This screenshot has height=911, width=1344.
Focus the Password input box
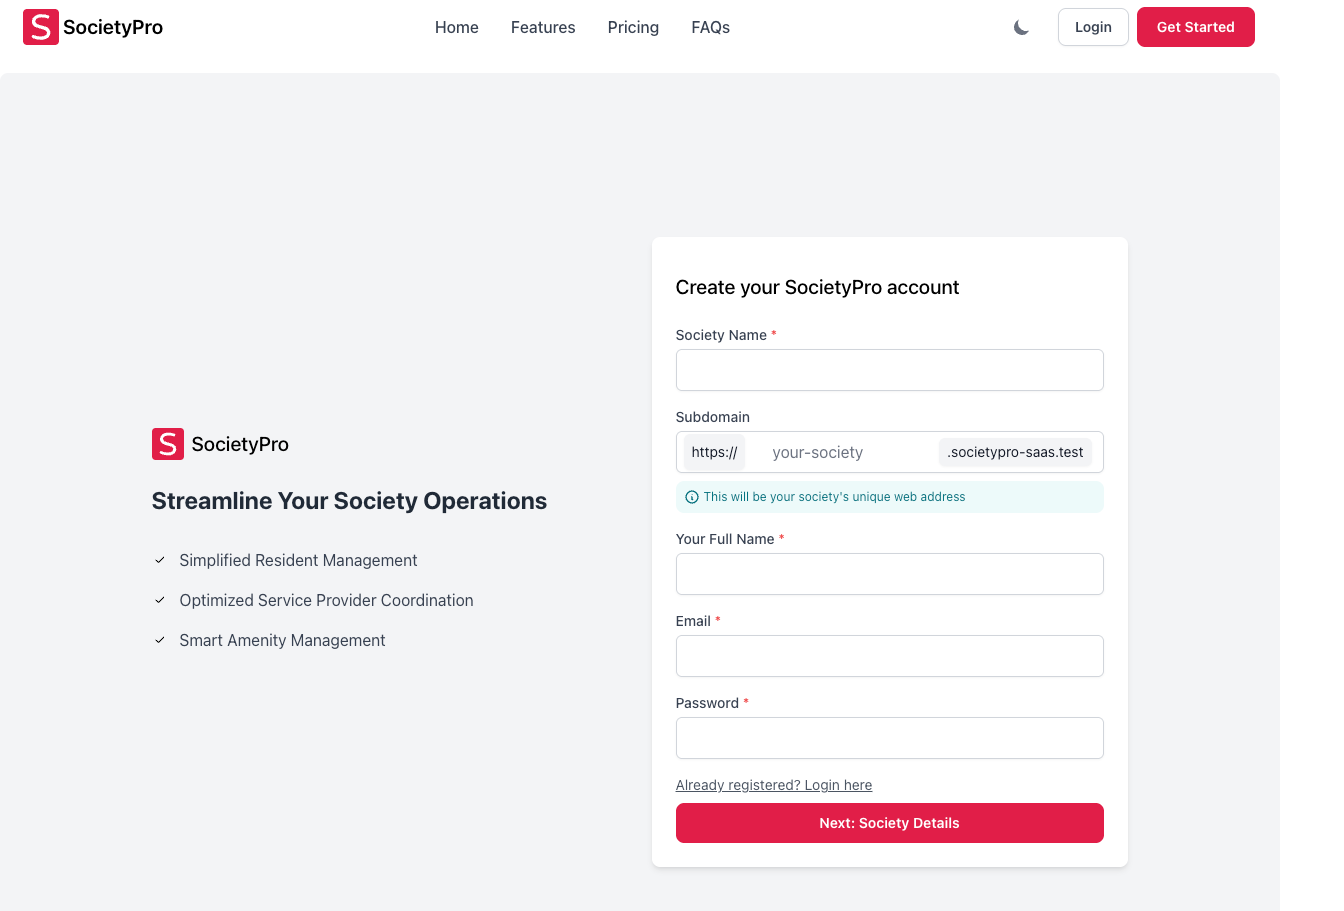pos(889,738)
